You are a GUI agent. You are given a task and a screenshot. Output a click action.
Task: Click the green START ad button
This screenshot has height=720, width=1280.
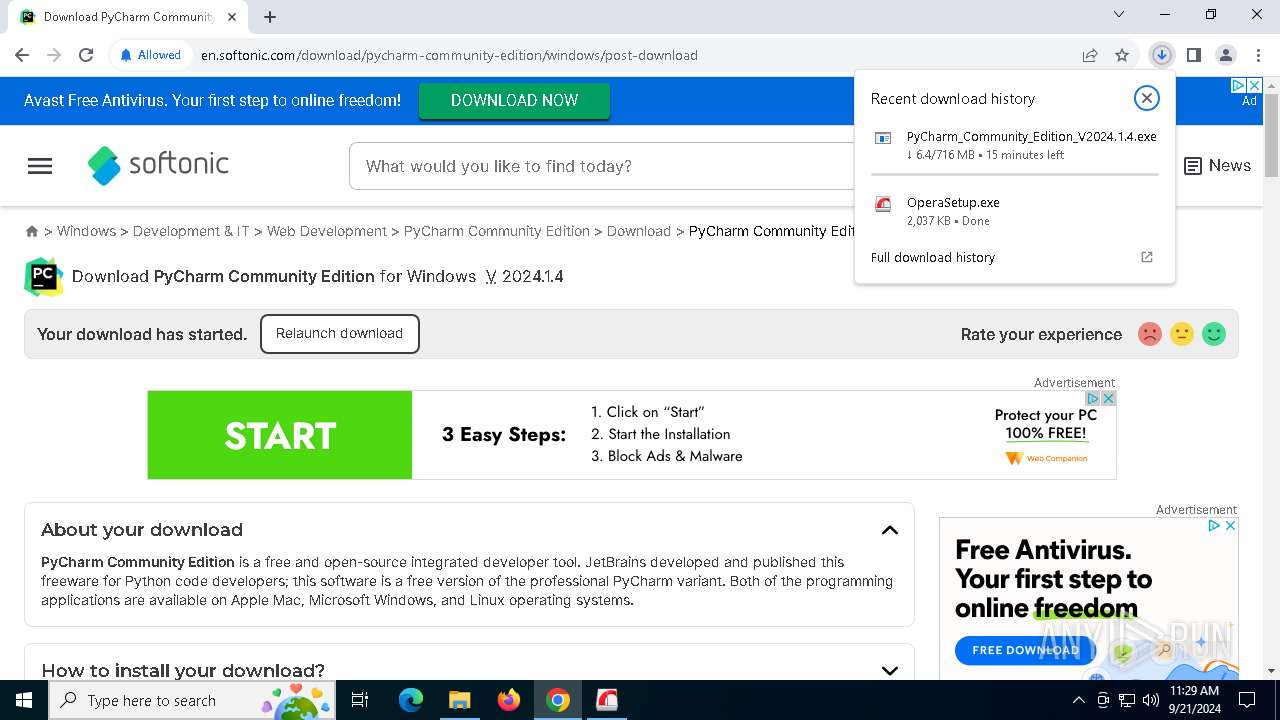point(280,435)
